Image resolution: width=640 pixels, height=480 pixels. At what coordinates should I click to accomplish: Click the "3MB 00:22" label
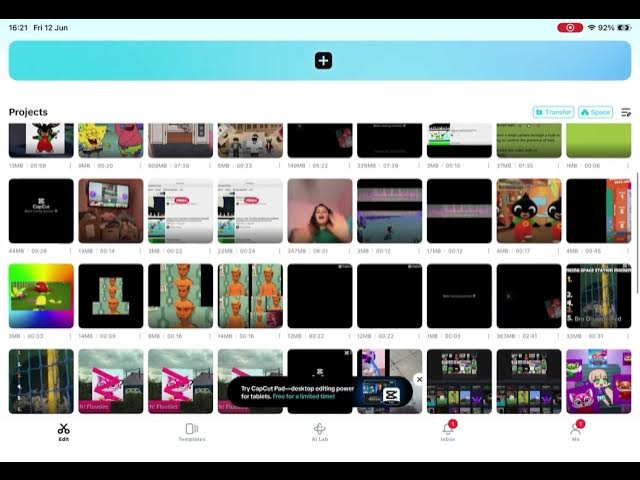pyautogui.click(x=165, y=251)
